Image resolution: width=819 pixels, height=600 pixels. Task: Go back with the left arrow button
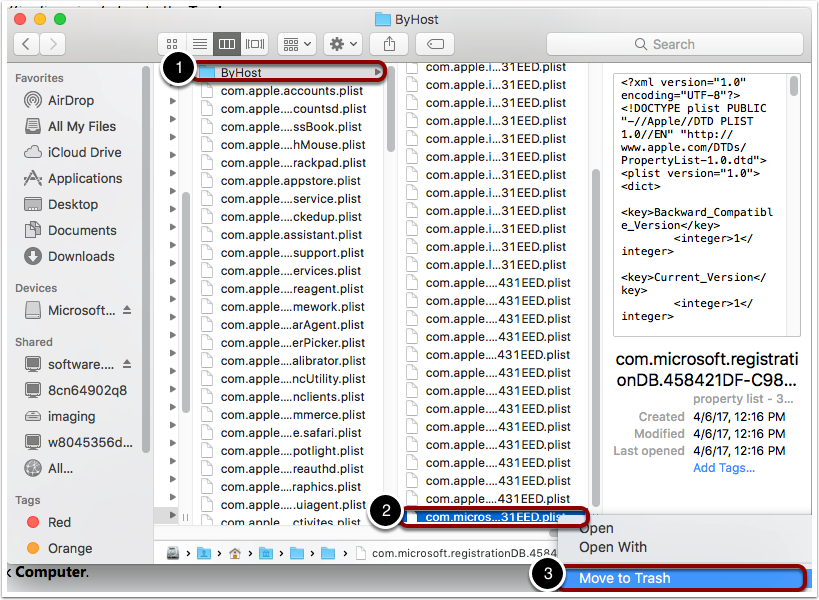[26, 44]
